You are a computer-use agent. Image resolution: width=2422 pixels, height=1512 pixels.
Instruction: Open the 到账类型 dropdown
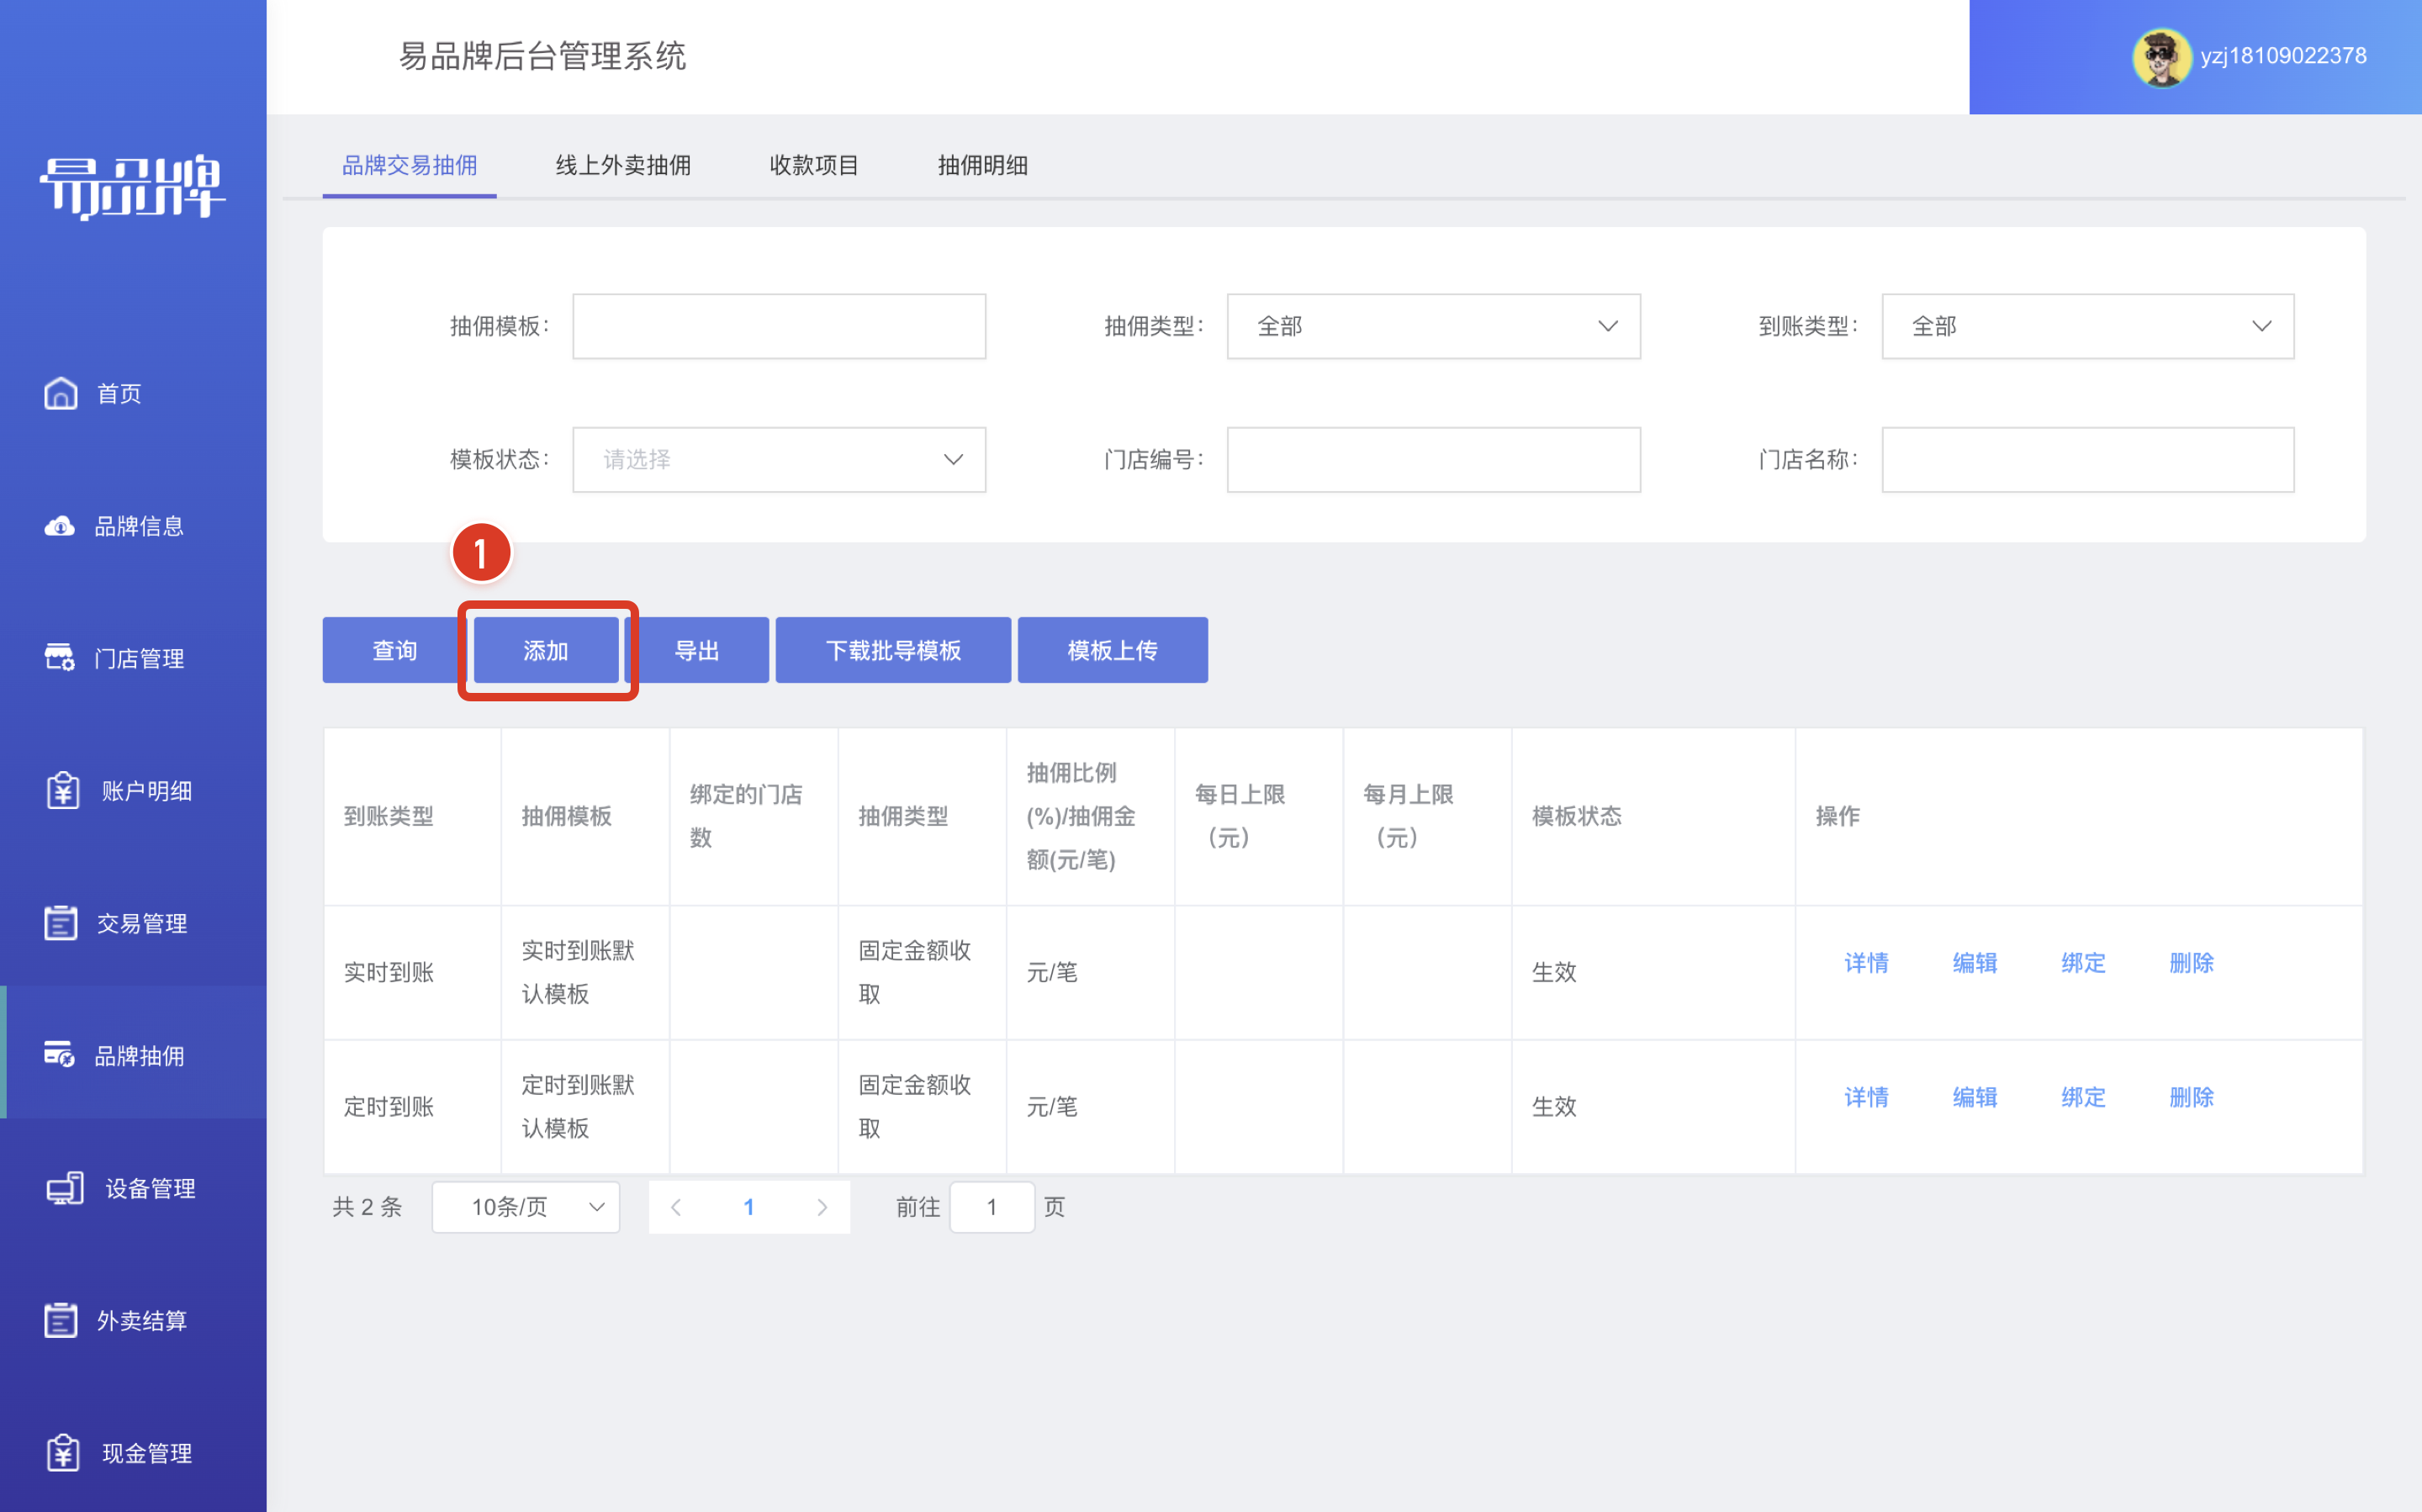[2087, 326]
